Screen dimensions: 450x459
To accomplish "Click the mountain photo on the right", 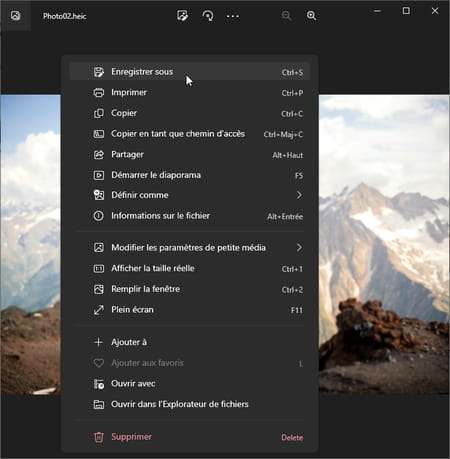I will click(384, 244).
